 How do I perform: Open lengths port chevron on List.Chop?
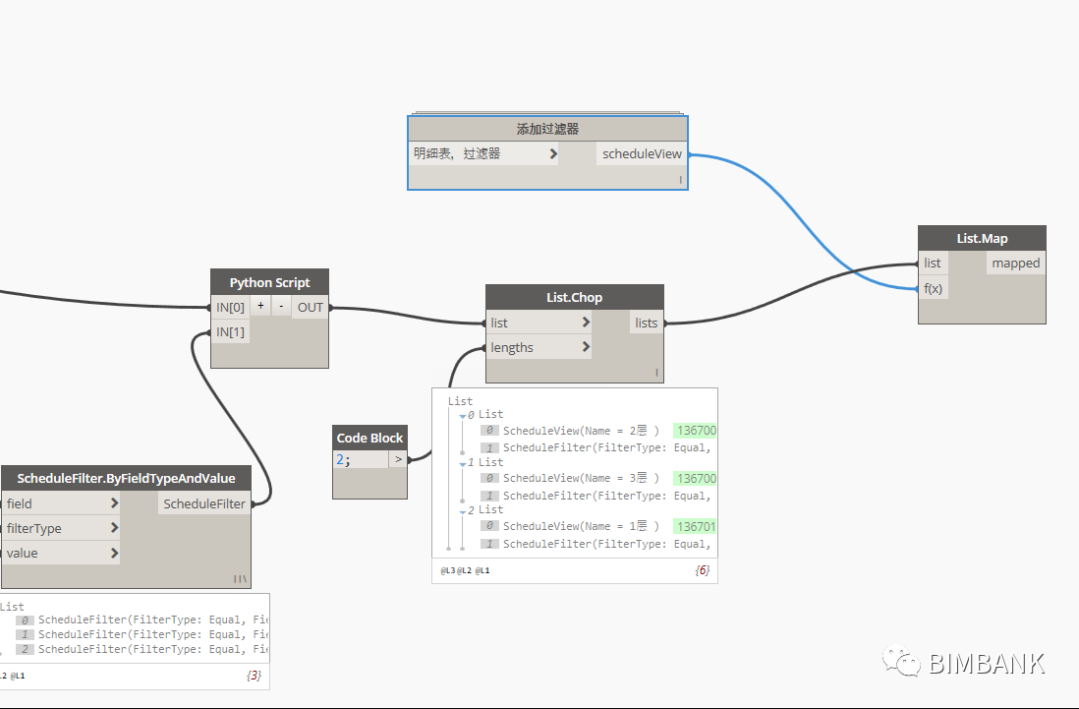point(586,347)
